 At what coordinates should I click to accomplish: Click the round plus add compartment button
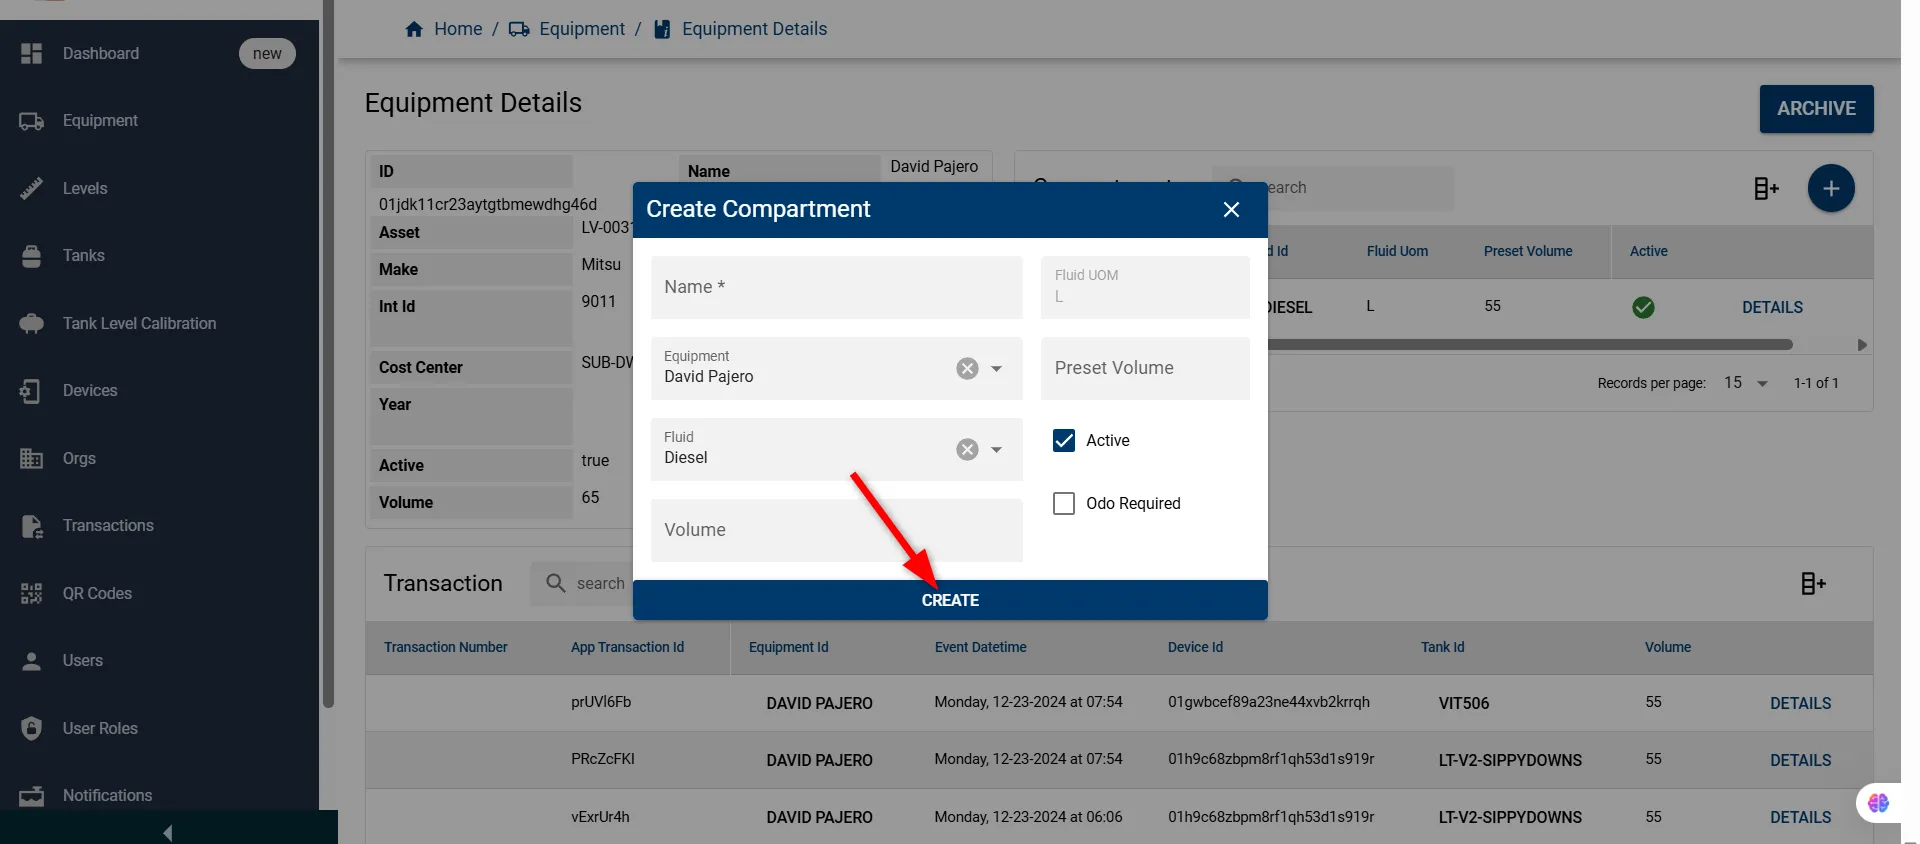point(1831,188)
